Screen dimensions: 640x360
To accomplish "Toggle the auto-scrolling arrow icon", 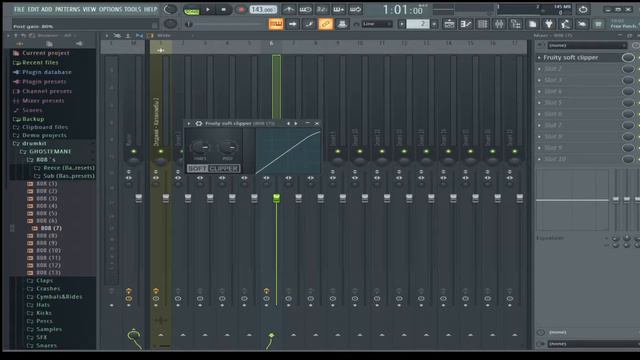I will coord(293,24).
